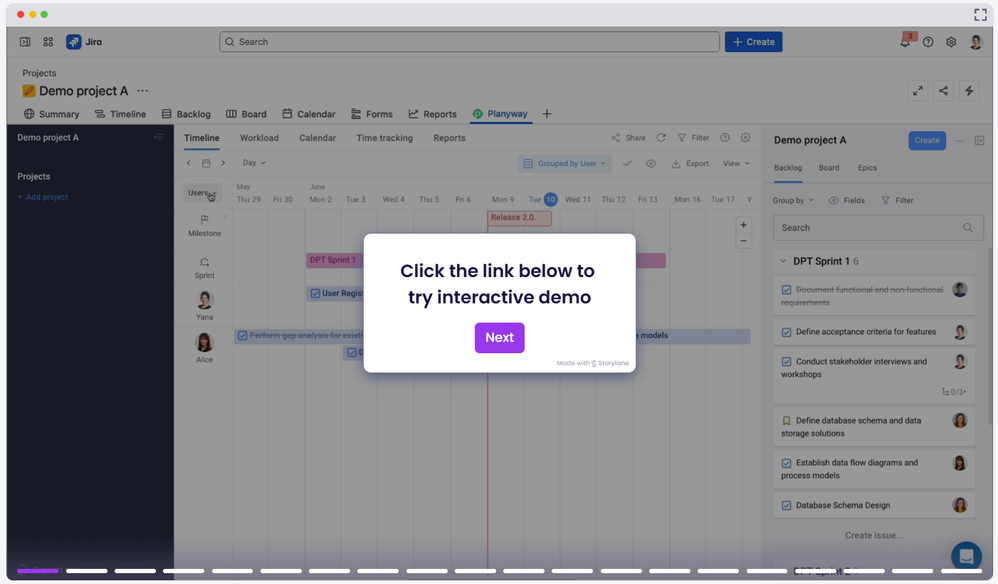The width and height of the screenshot is (998, 584).
Task: Open the automation lightning bolt icon
Action: pos(969,91)
